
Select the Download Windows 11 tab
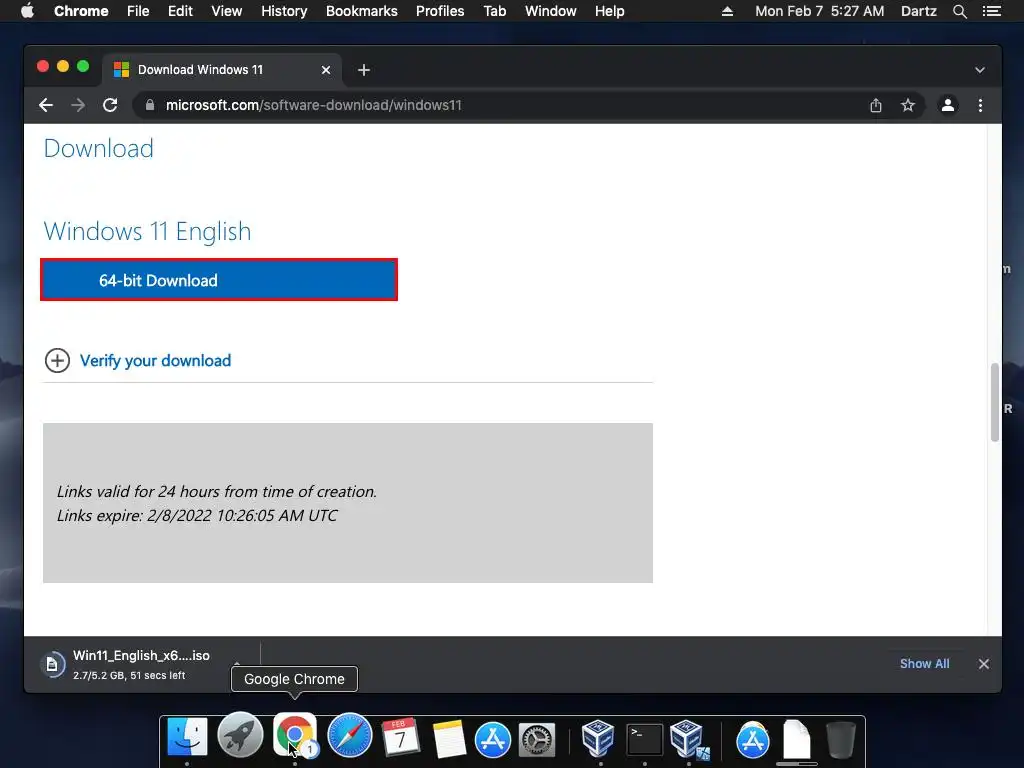(221, 70)
